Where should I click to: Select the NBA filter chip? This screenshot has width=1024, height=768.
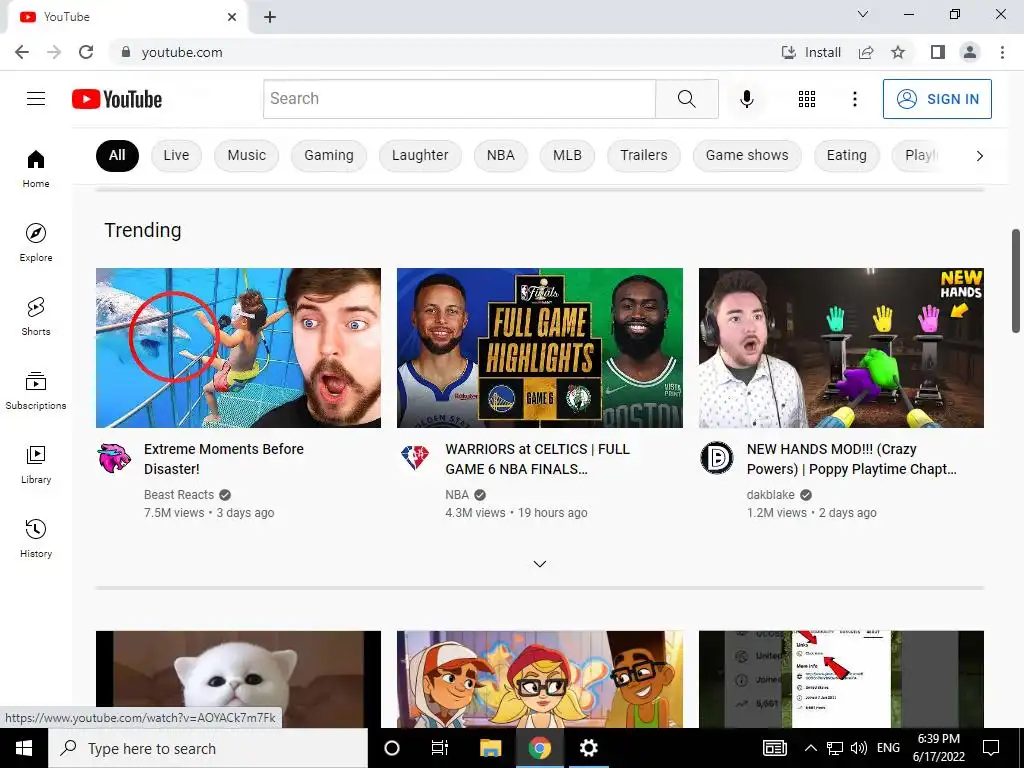pos(500,155)
